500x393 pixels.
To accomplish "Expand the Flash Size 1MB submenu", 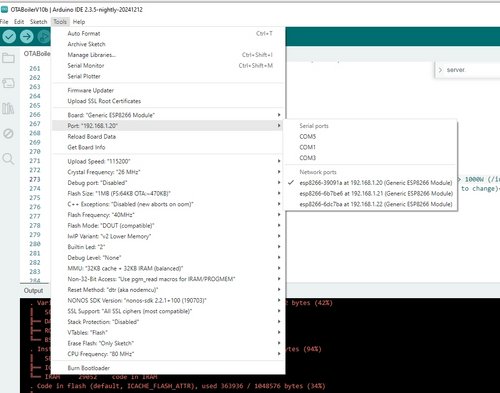I will point(168,193).
